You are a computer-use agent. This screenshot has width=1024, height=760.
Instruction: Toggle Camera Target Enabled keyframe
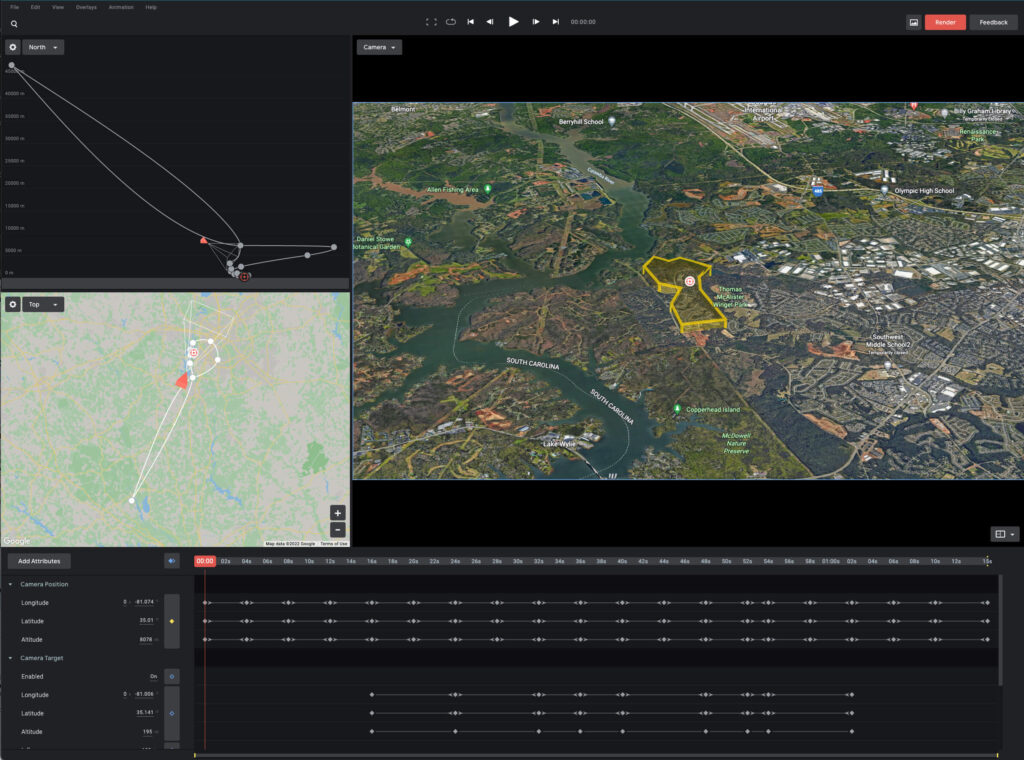tap(172, 677)
